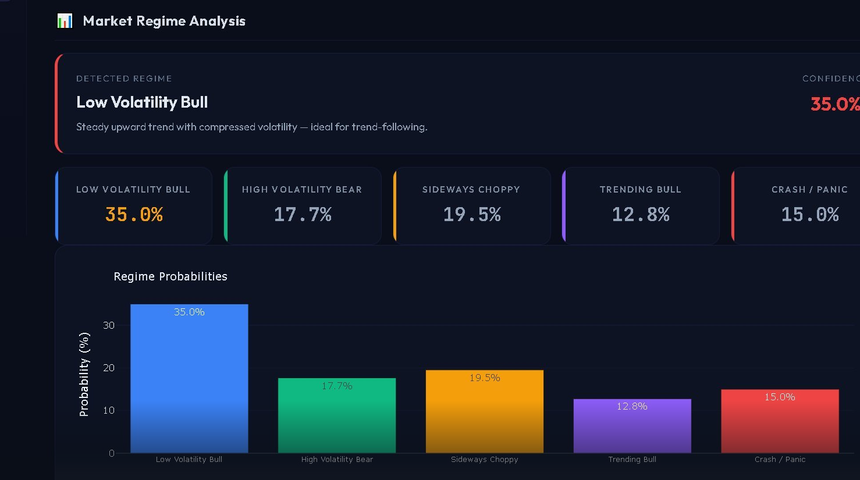This screenshot has width=860, height=480.
Task: Click the DETECTED REGIME label
Action: coord(124,78)
